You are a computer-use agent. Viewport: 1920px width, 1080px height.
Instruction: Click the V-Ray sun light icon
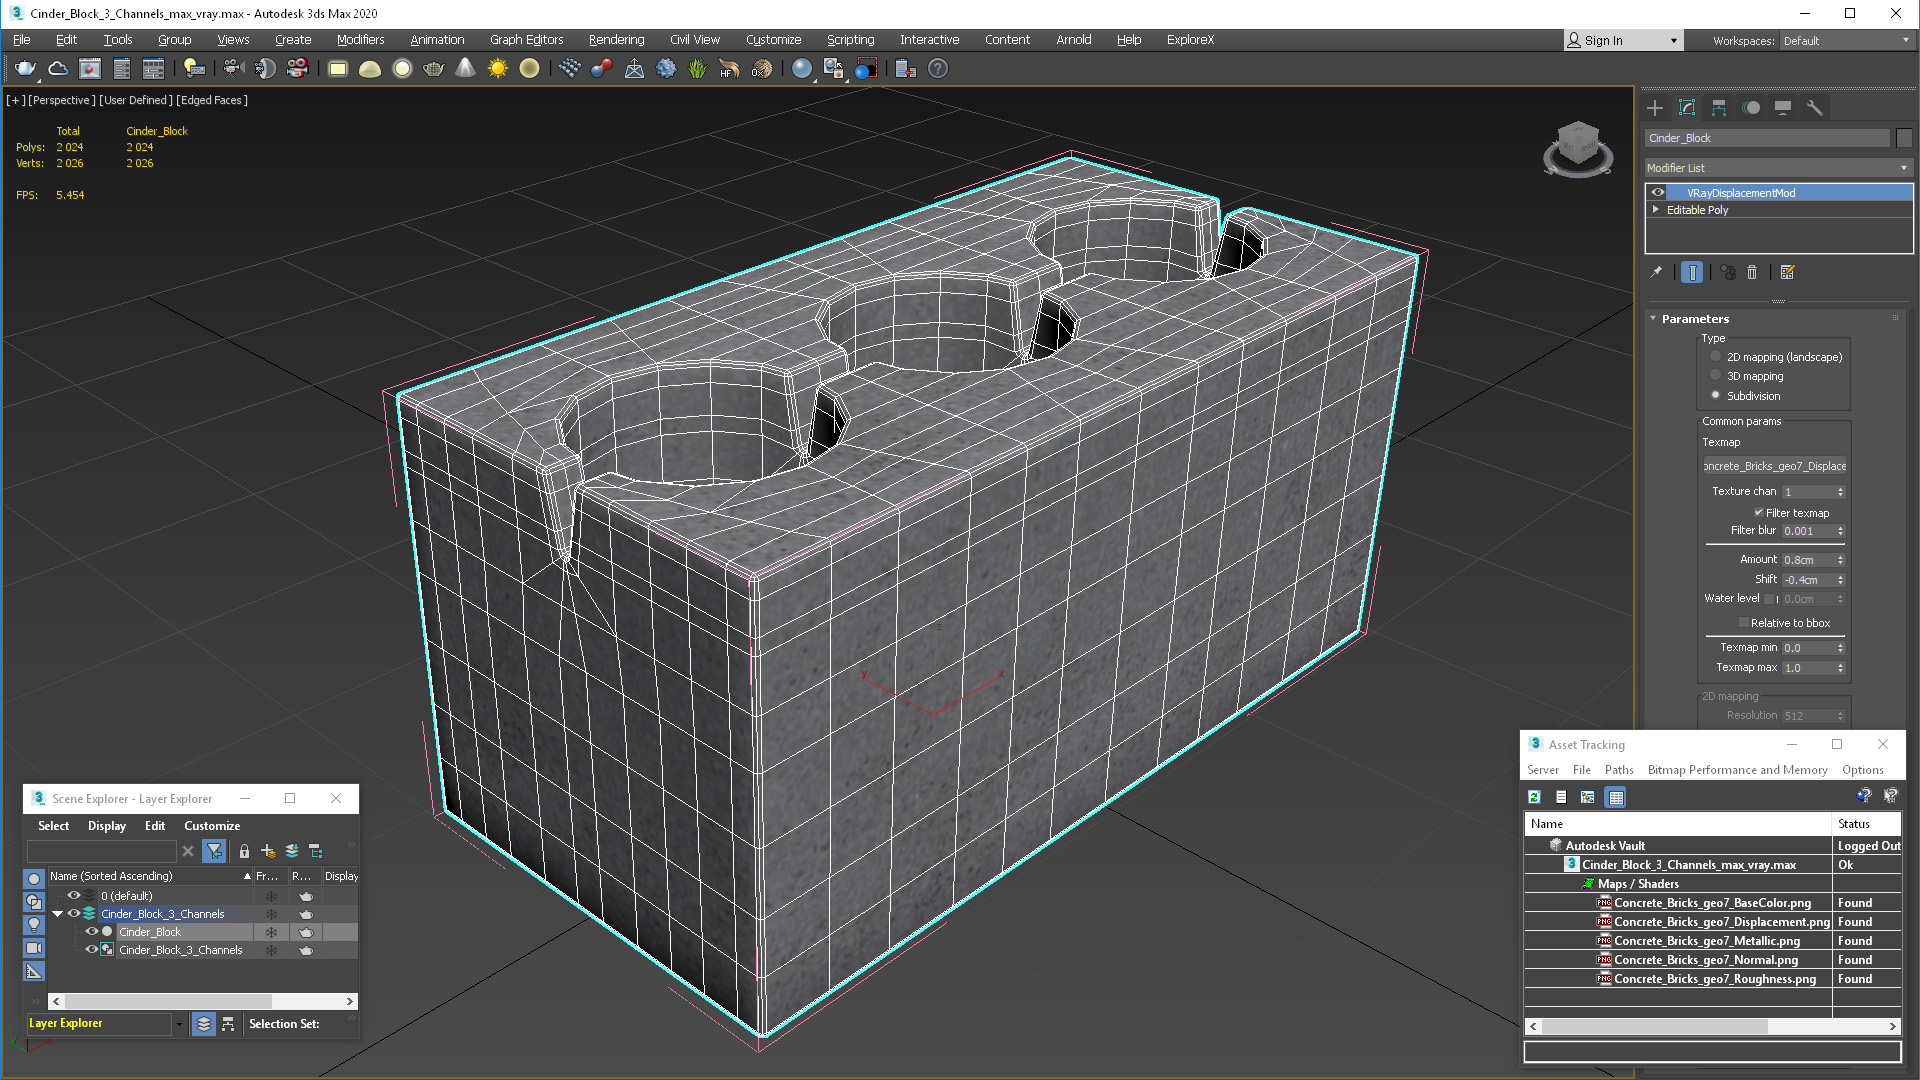[497, 68]
